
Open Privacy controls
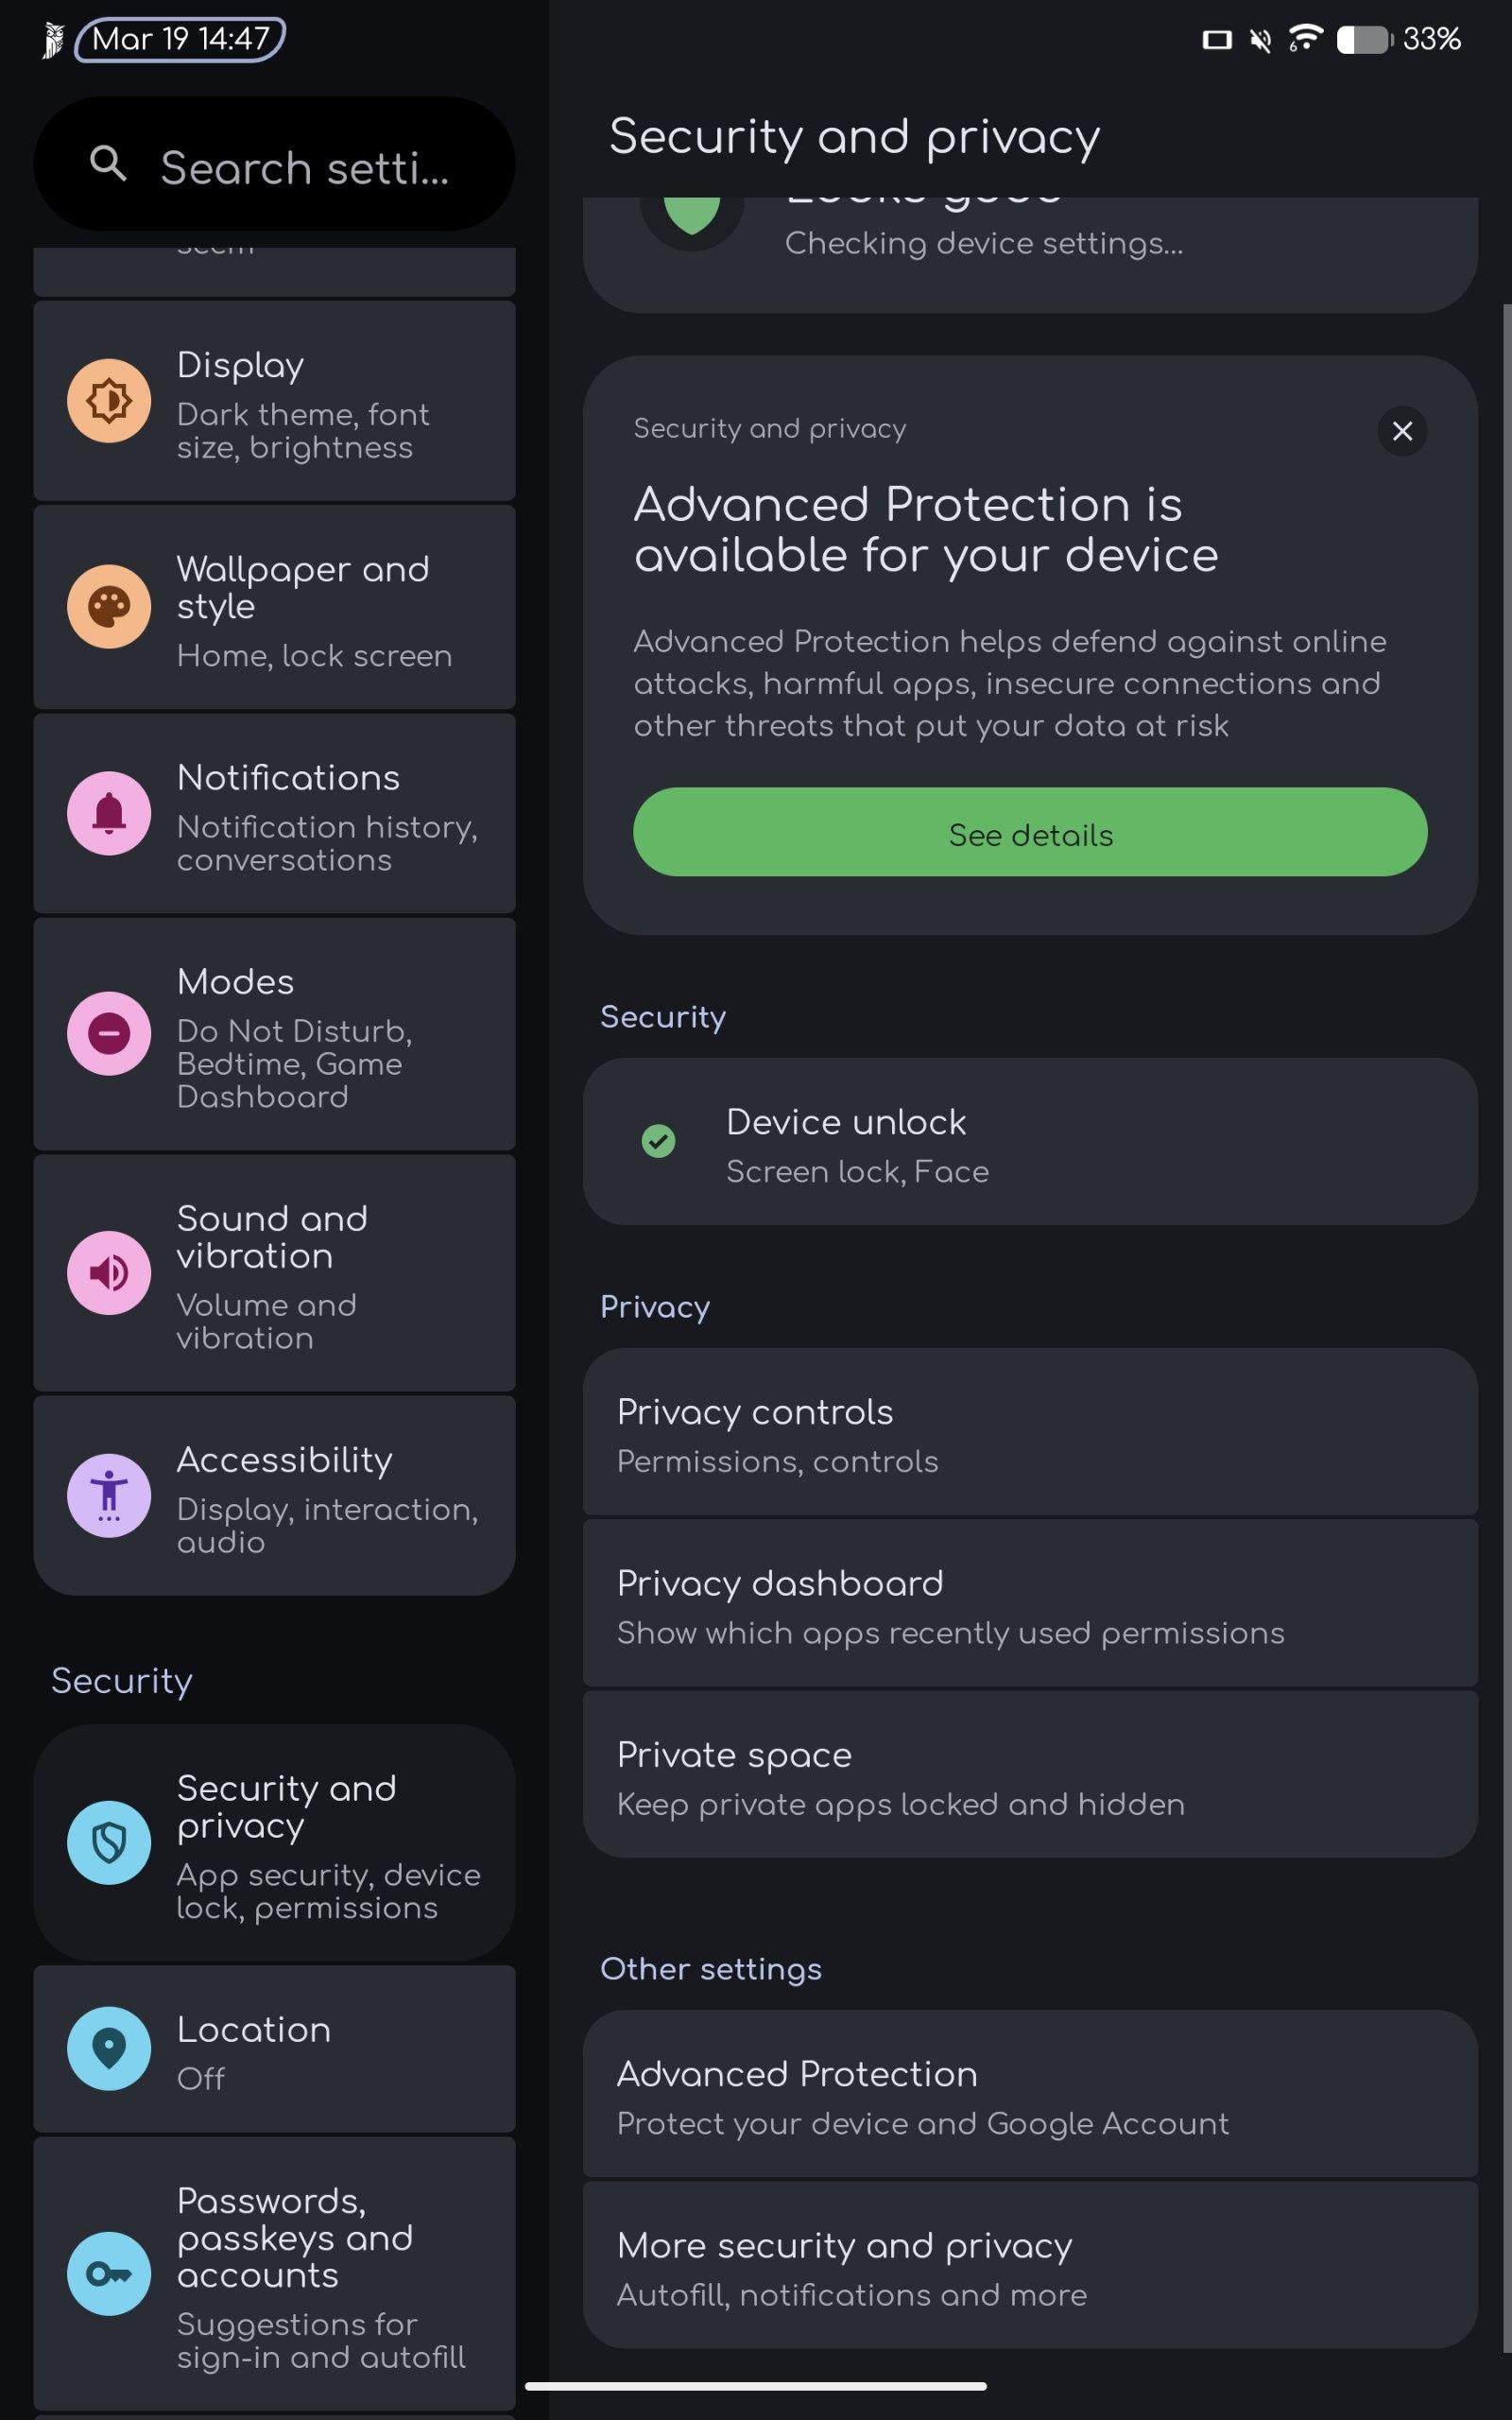pos(1030,1433)
